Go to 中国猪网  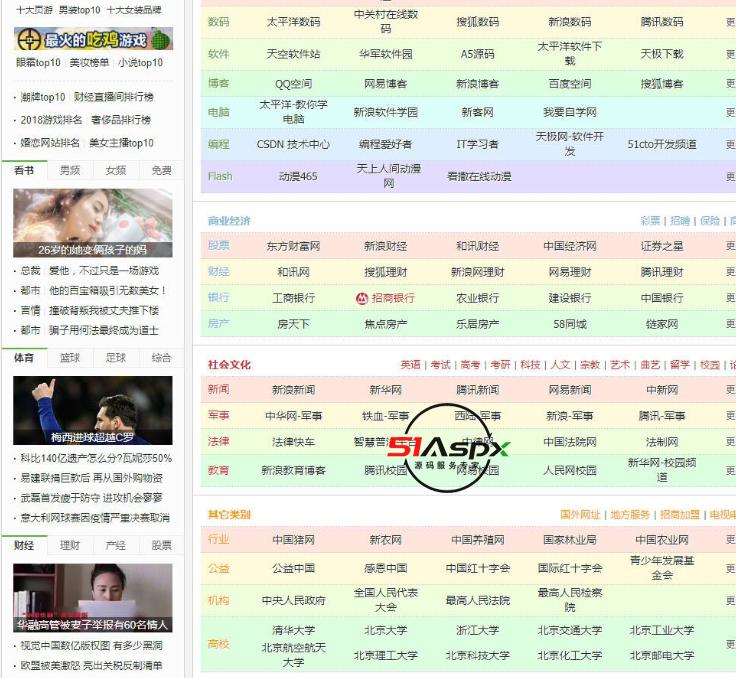tap(293, 540)
